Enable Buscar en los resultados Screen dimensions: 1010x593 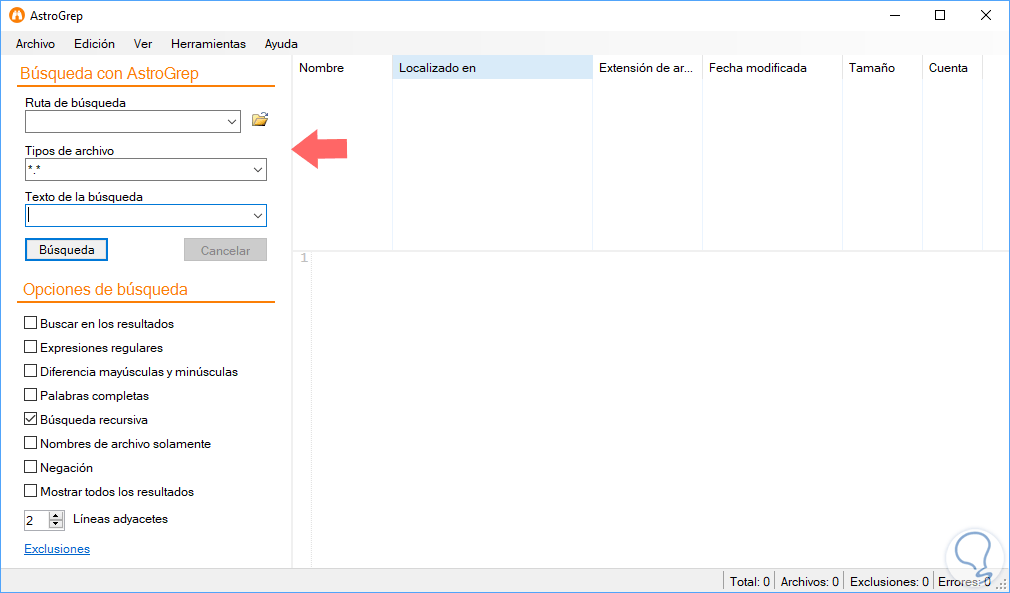(x=30, y=323)
